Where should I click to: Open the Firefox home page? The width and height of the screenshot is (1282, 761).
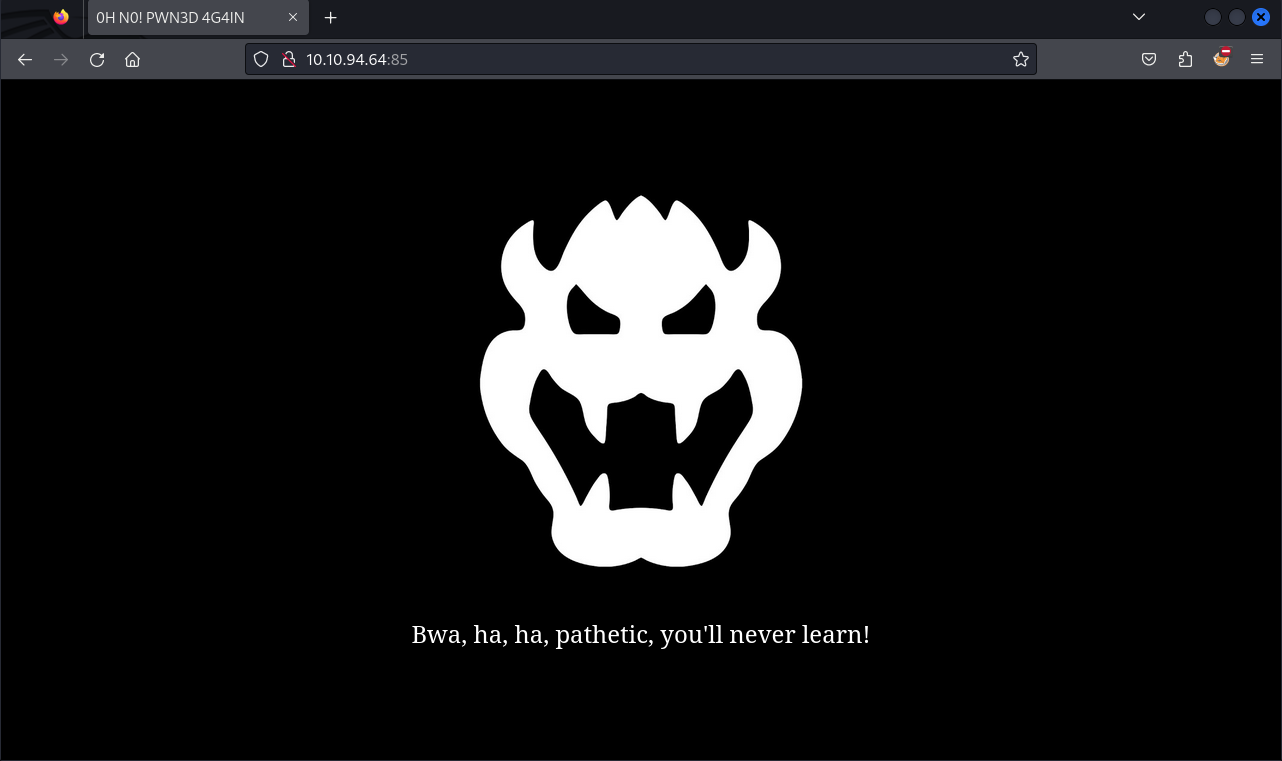click(132, 60)
